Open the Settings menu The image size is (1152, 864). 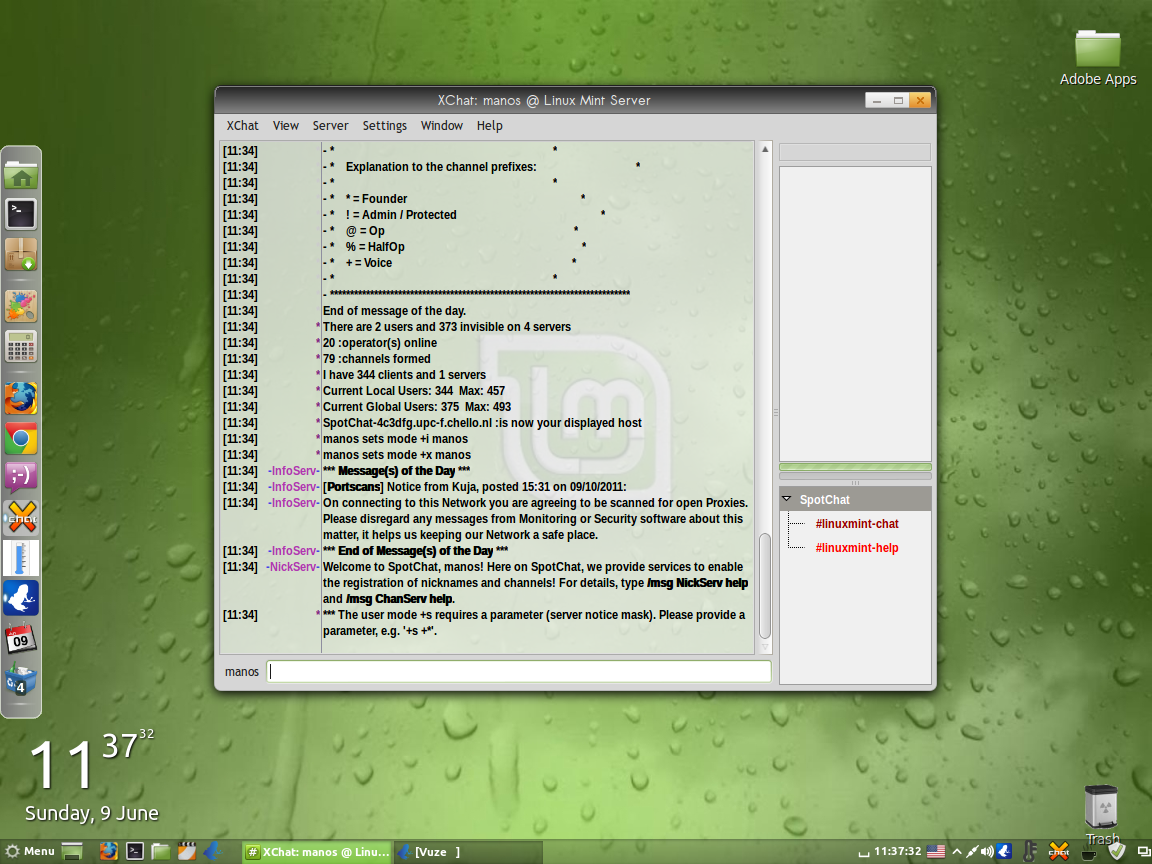click(x=384, y=126)
